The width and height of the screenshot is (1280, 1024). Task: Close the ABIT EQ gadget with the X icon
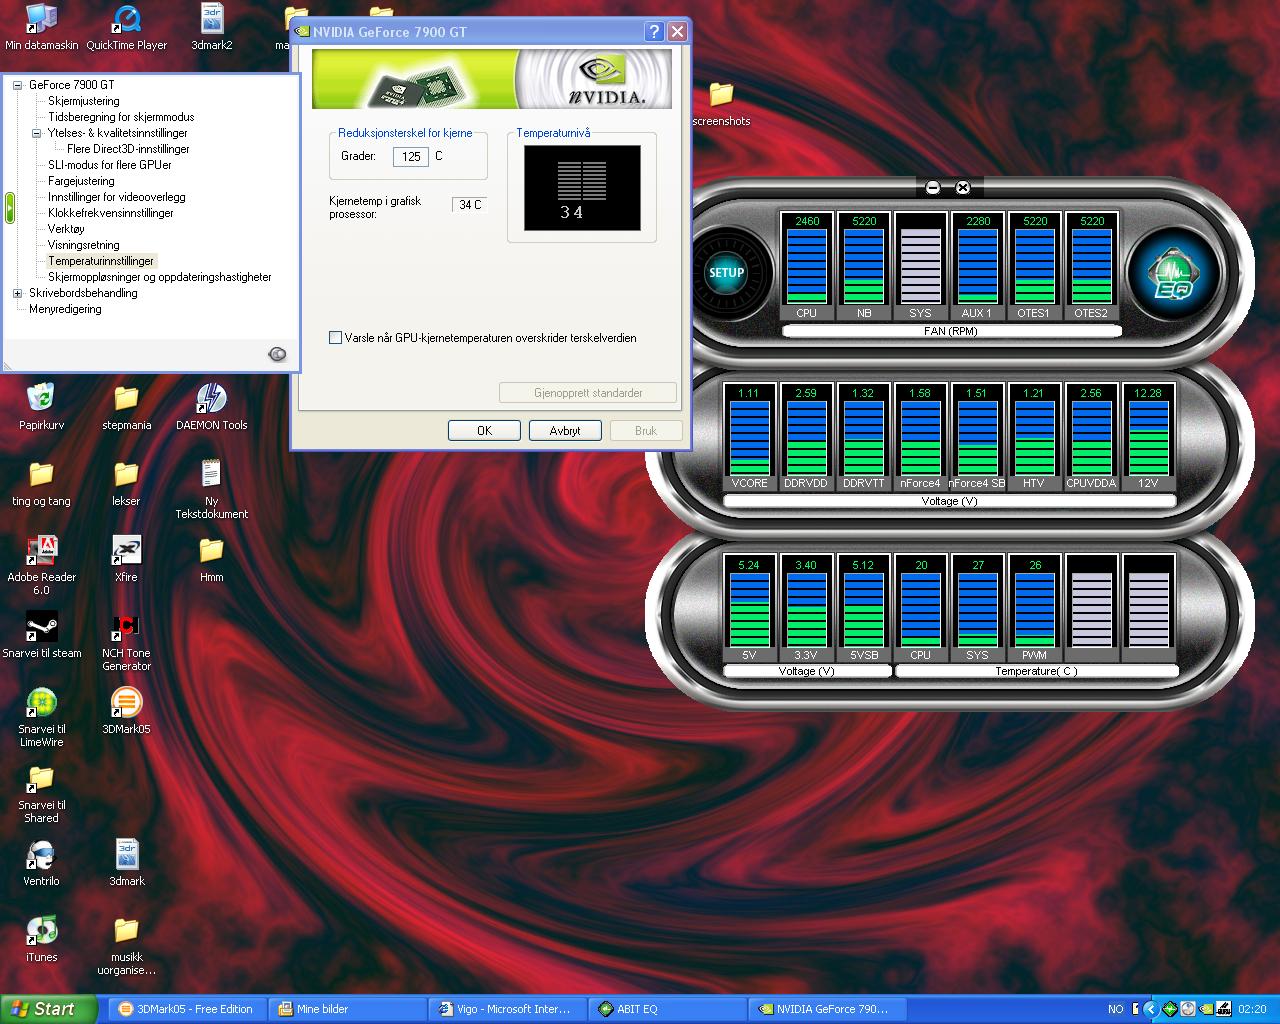(963, 187)
